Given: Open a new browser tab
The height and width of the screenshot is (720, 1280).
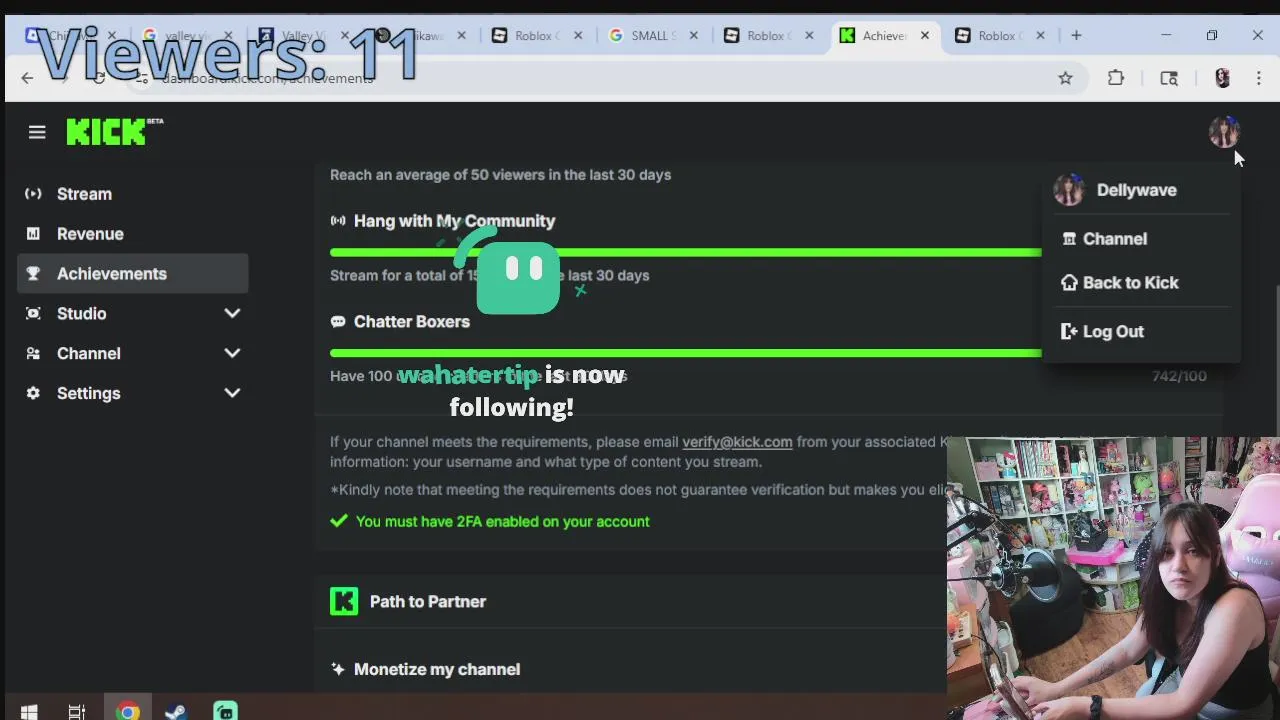Looking at the screenshot, I should pyautogui.click(x=1076, y=36).
